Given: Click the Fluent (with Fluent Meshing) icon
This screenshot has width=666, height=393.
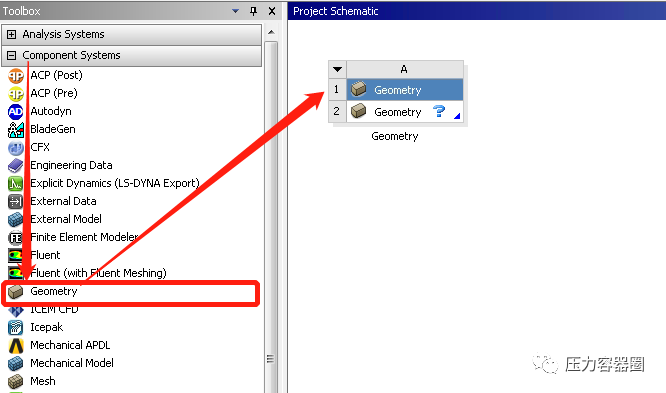Looking at the screenshot, I should tap(16, 273).
